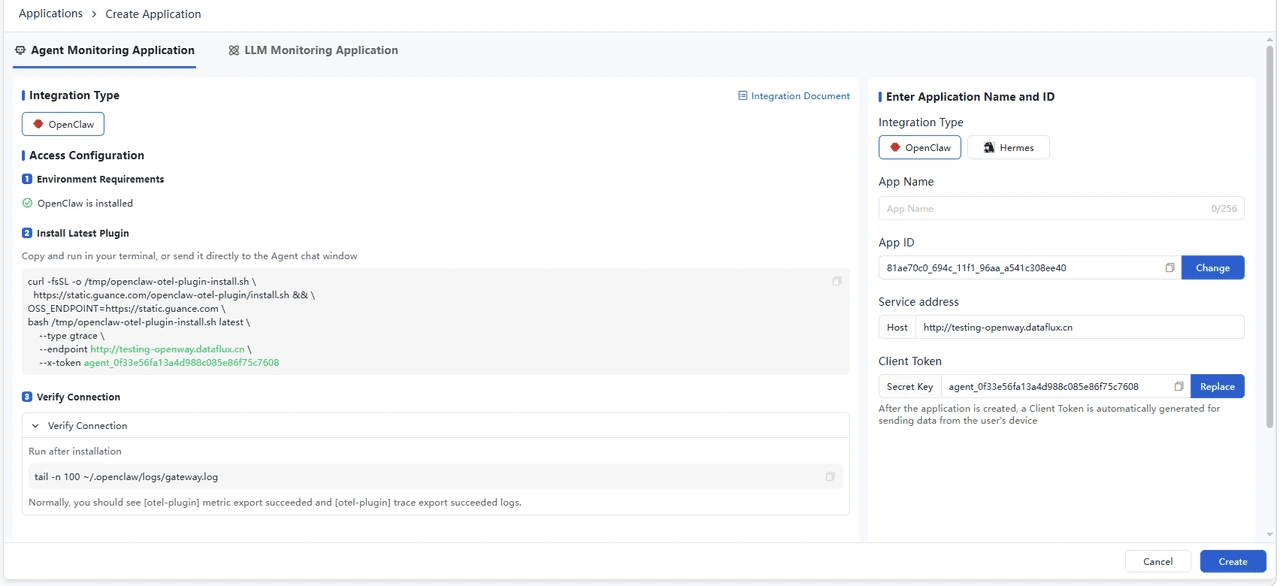This screenshot has width=1280, height=586.
Task: Click the green endpoint URL in command
Action: 167,349
